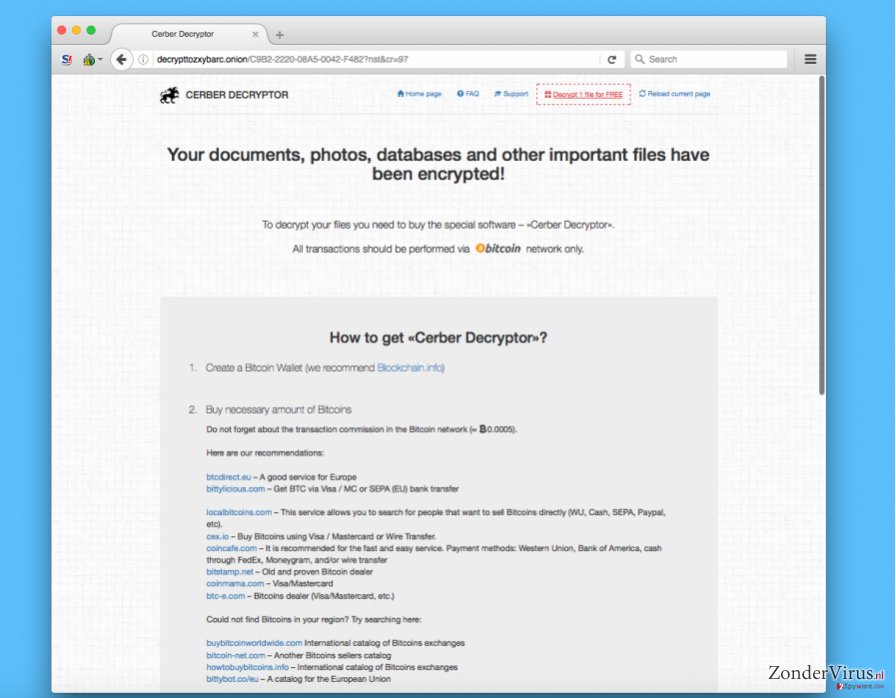Open the localbitcoins.com link

(x=239, y=512)
